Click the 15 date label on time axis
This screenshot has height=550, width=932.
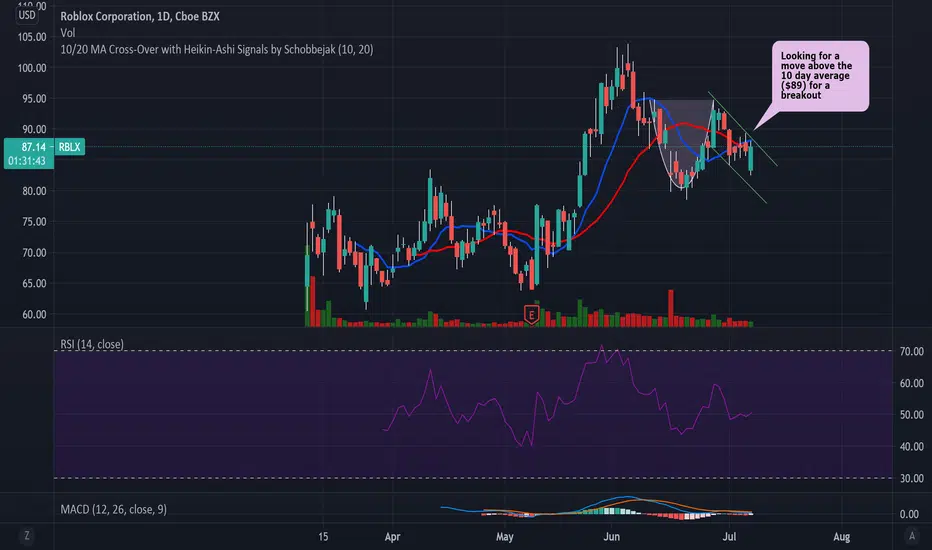point(323,536)
